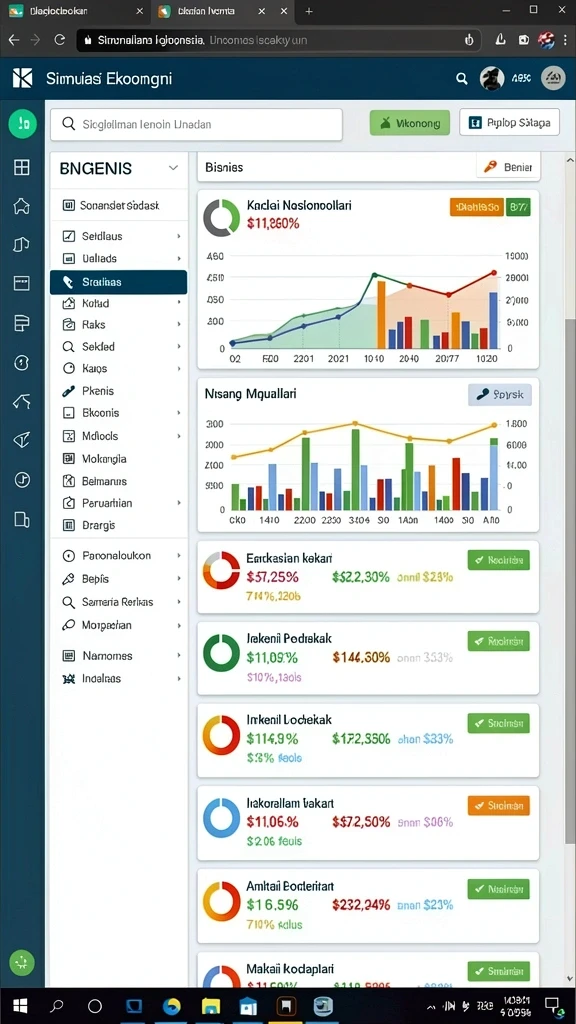The image size is (576, 1024).
Task: Expand the BNGENIS dropdown chevron
Action: click(x=173, y=168)
